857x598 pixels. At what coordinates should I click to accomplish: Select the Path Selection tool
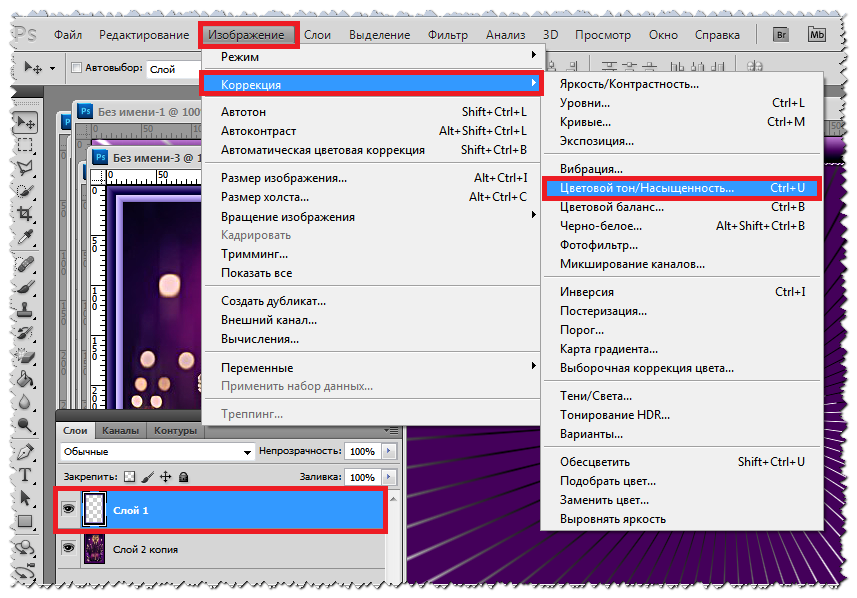(x=25, y=499)
